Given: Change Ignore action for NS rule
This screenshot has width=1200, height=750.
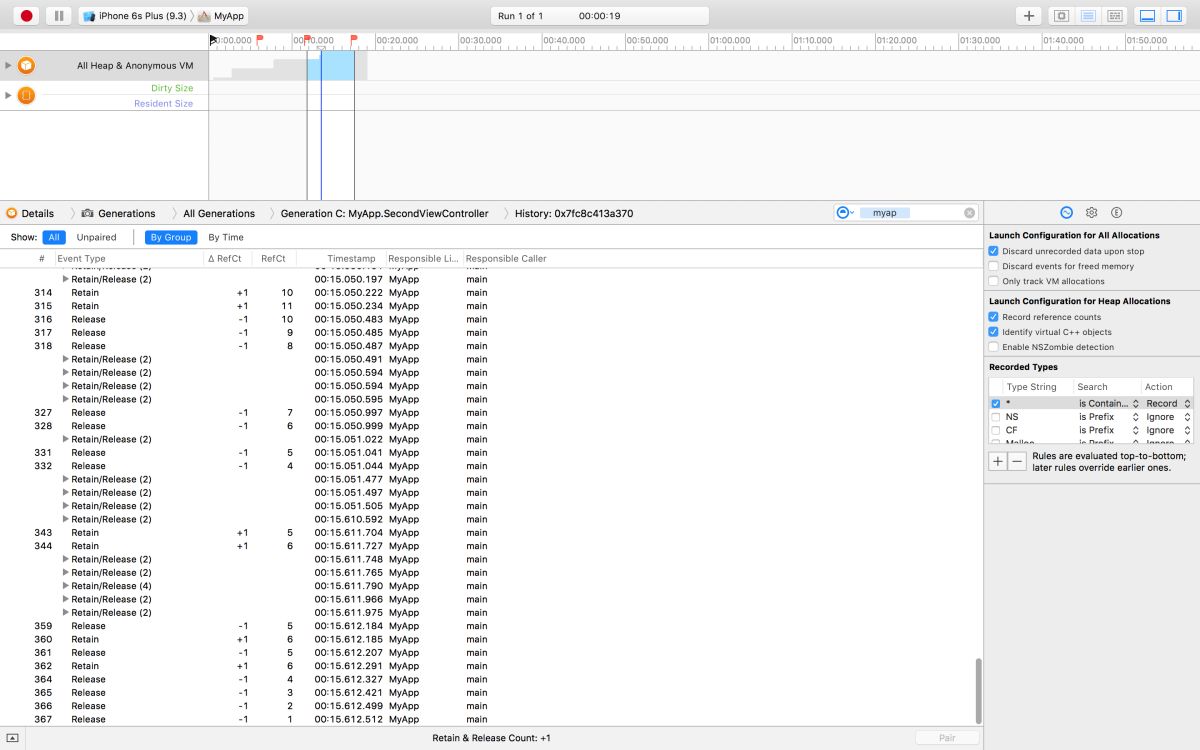Looking at the screenshot, I should pos(1168,417).
